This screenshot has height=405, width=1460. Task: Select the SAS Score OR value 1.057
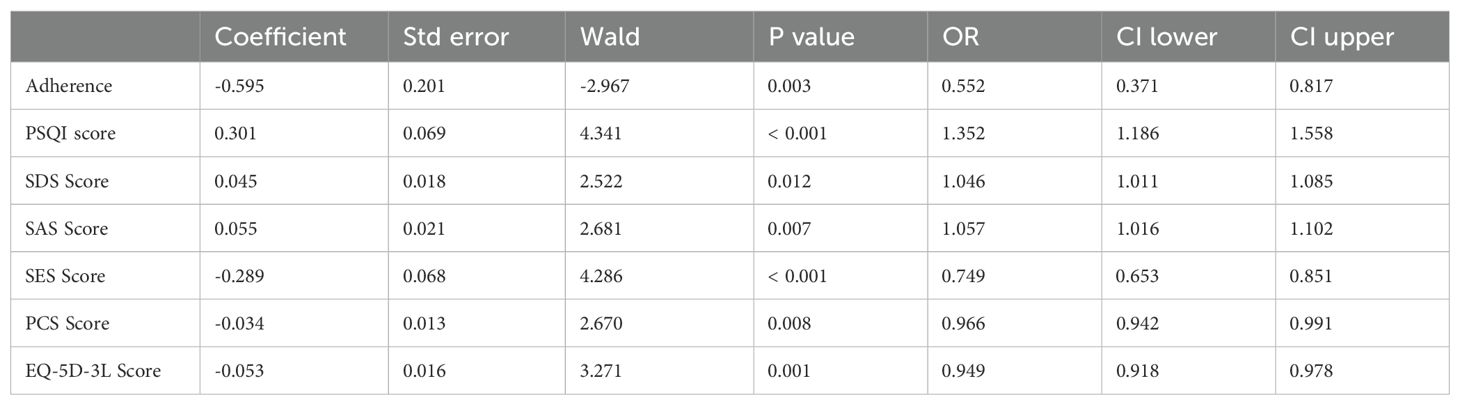pos(963,229)
